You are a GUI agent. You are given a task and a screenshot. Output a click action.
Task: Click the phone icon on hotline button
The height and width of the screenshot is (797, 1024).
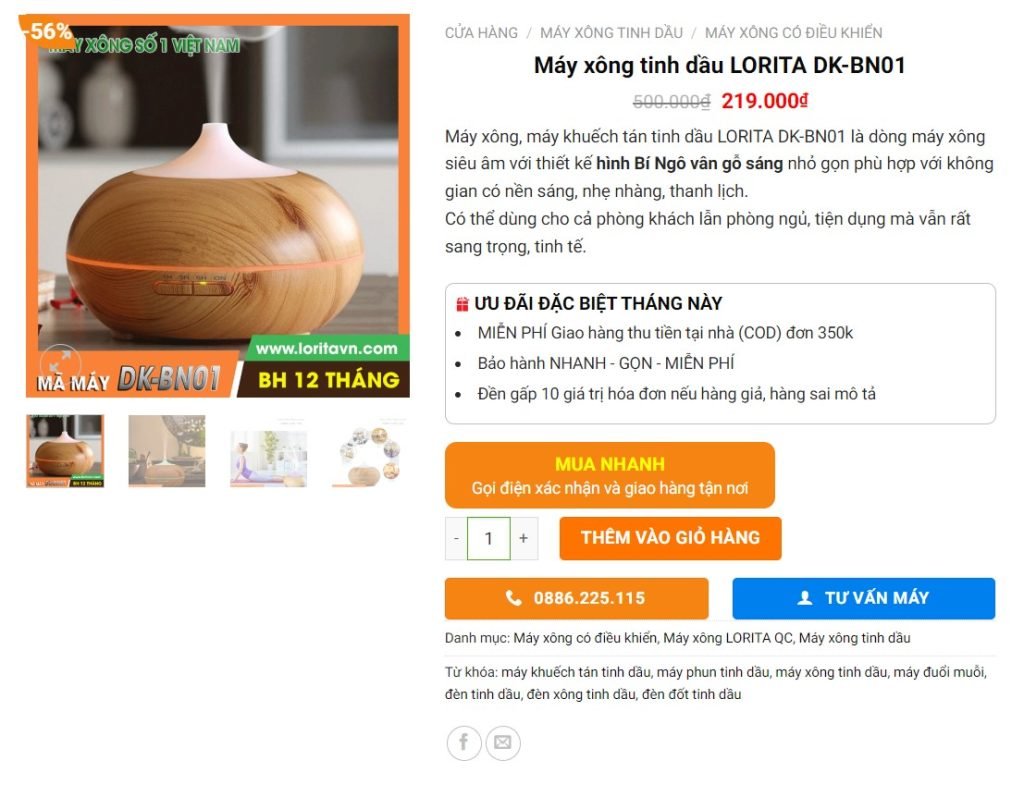tap(514, 598)
